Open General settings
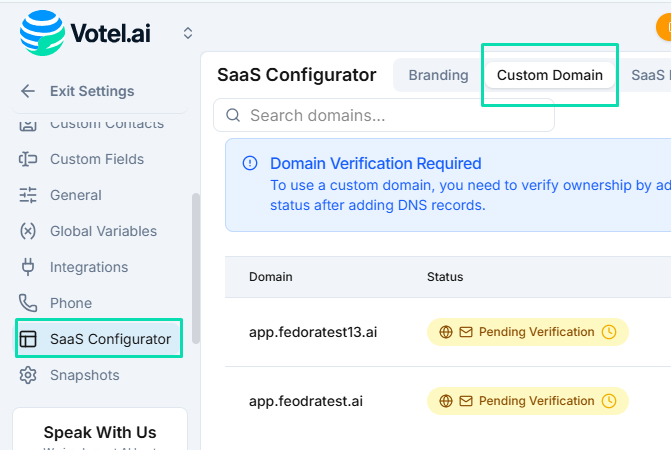 (76, 195)
